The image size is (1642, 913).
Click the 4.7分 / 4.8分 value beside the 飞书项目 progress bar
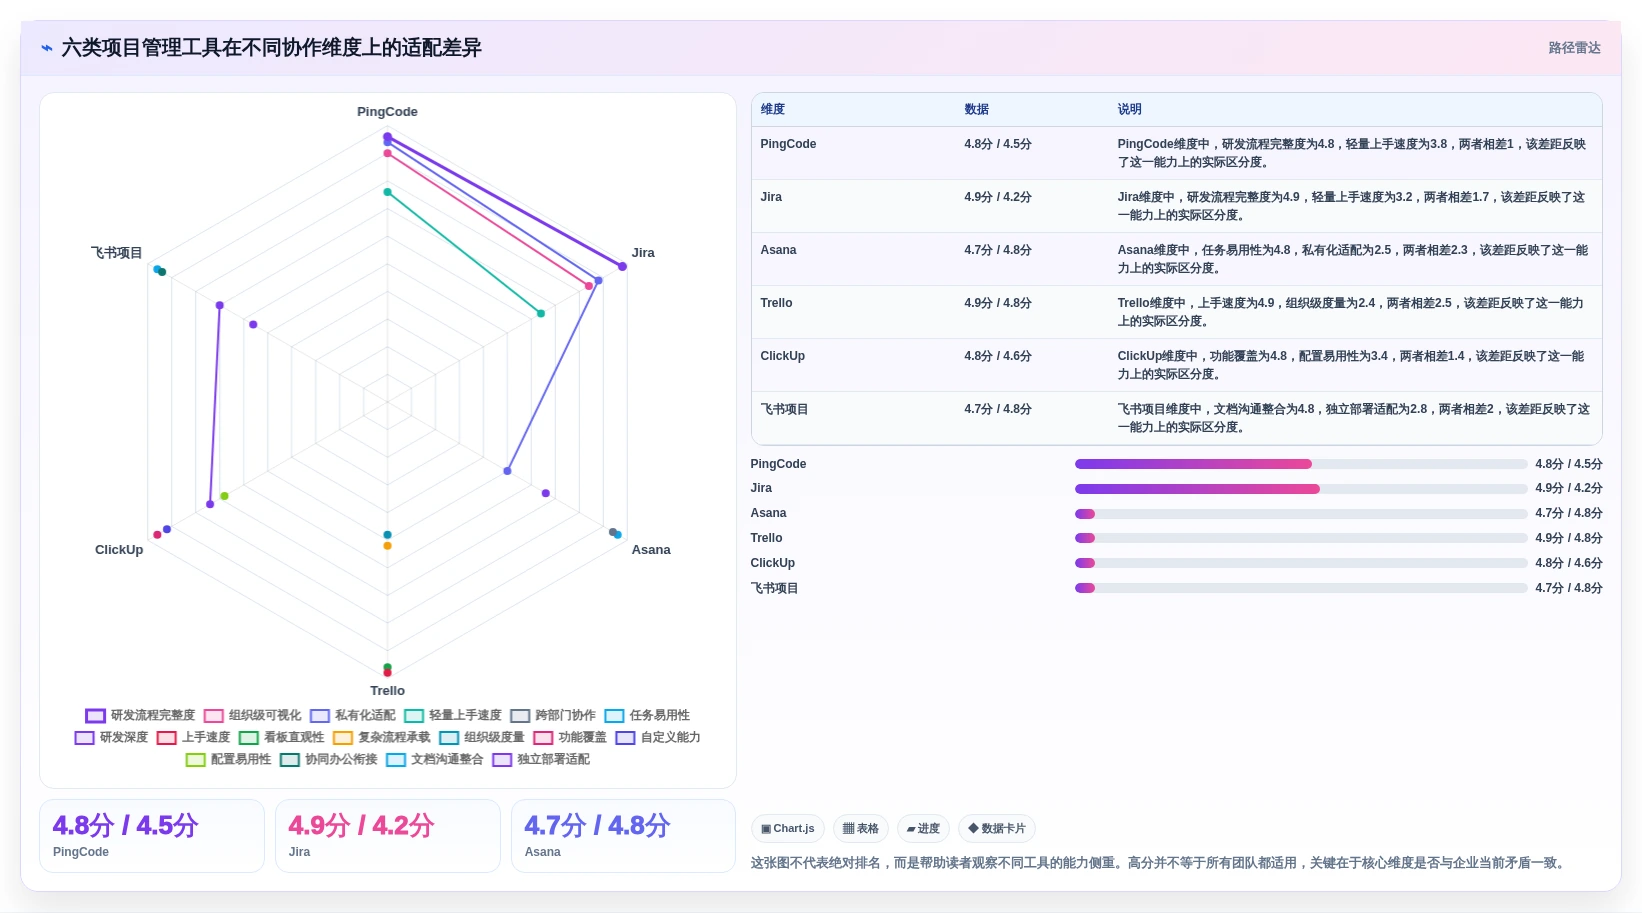click(x=1568, y=588)
